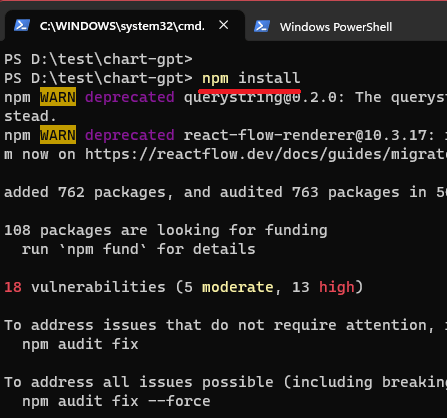Click the red 18 vulnerabilities count
This screenshot has width=447, height=418.
13,287
